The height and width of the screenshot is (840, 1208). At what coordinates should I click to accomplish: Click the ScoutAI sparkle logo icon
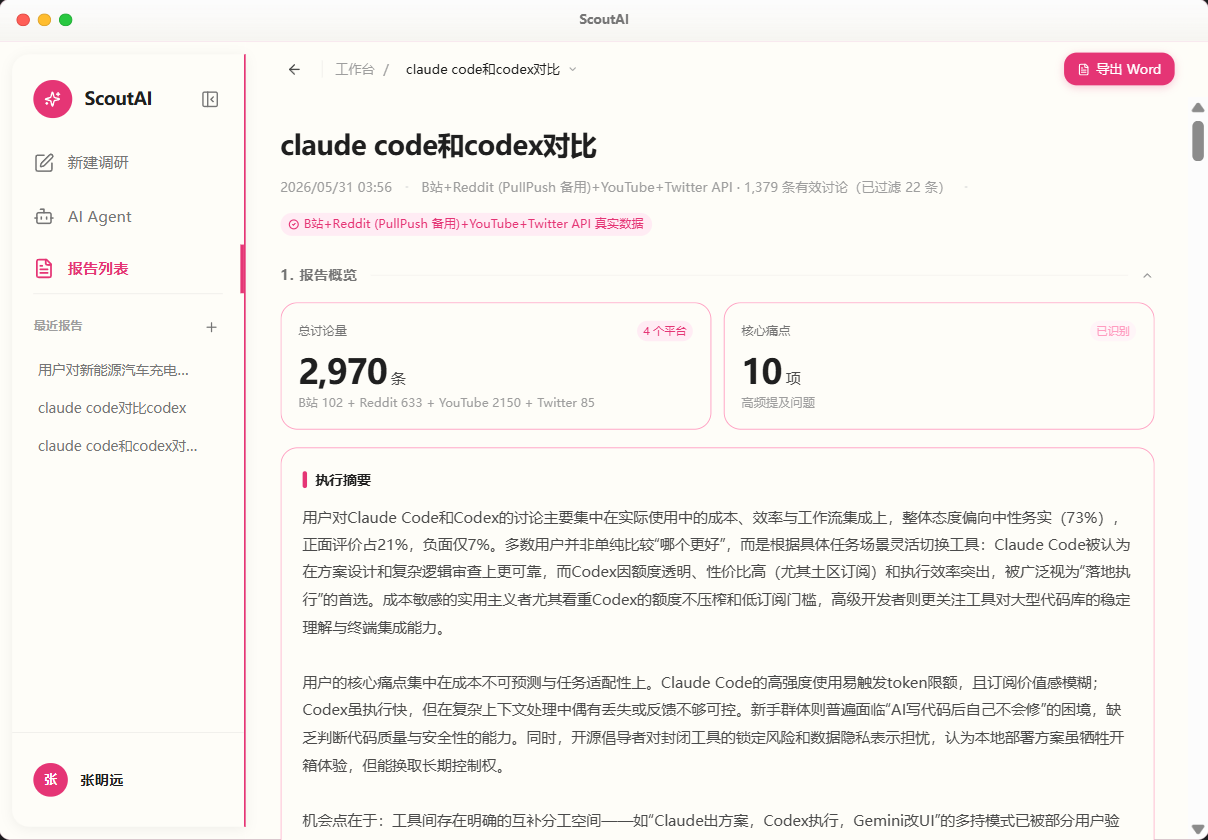tap(52, 99)
